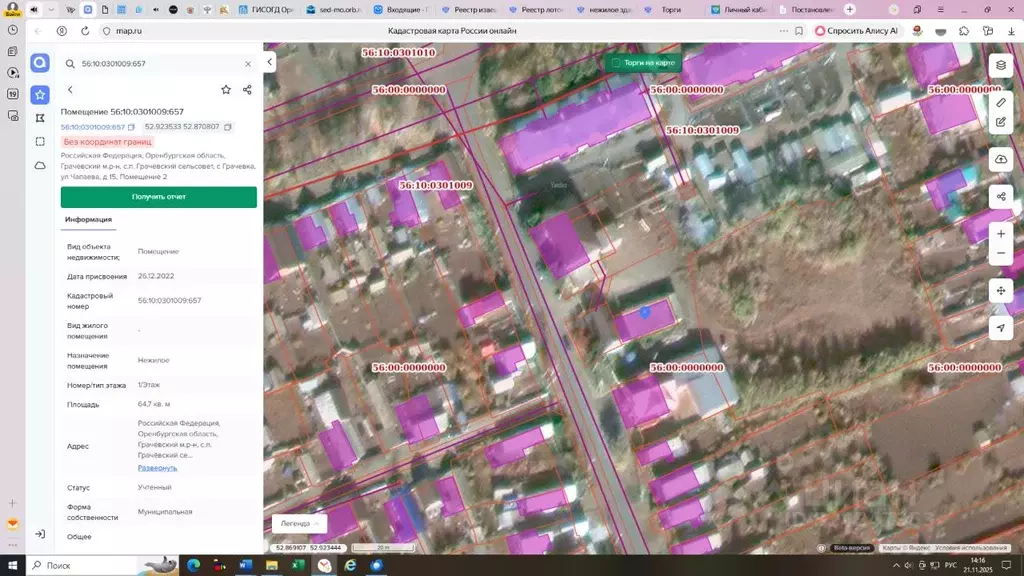Select the pencil drawing tool on map
The width and height of the screenshot is (1024, 576).
point(1000,103)
